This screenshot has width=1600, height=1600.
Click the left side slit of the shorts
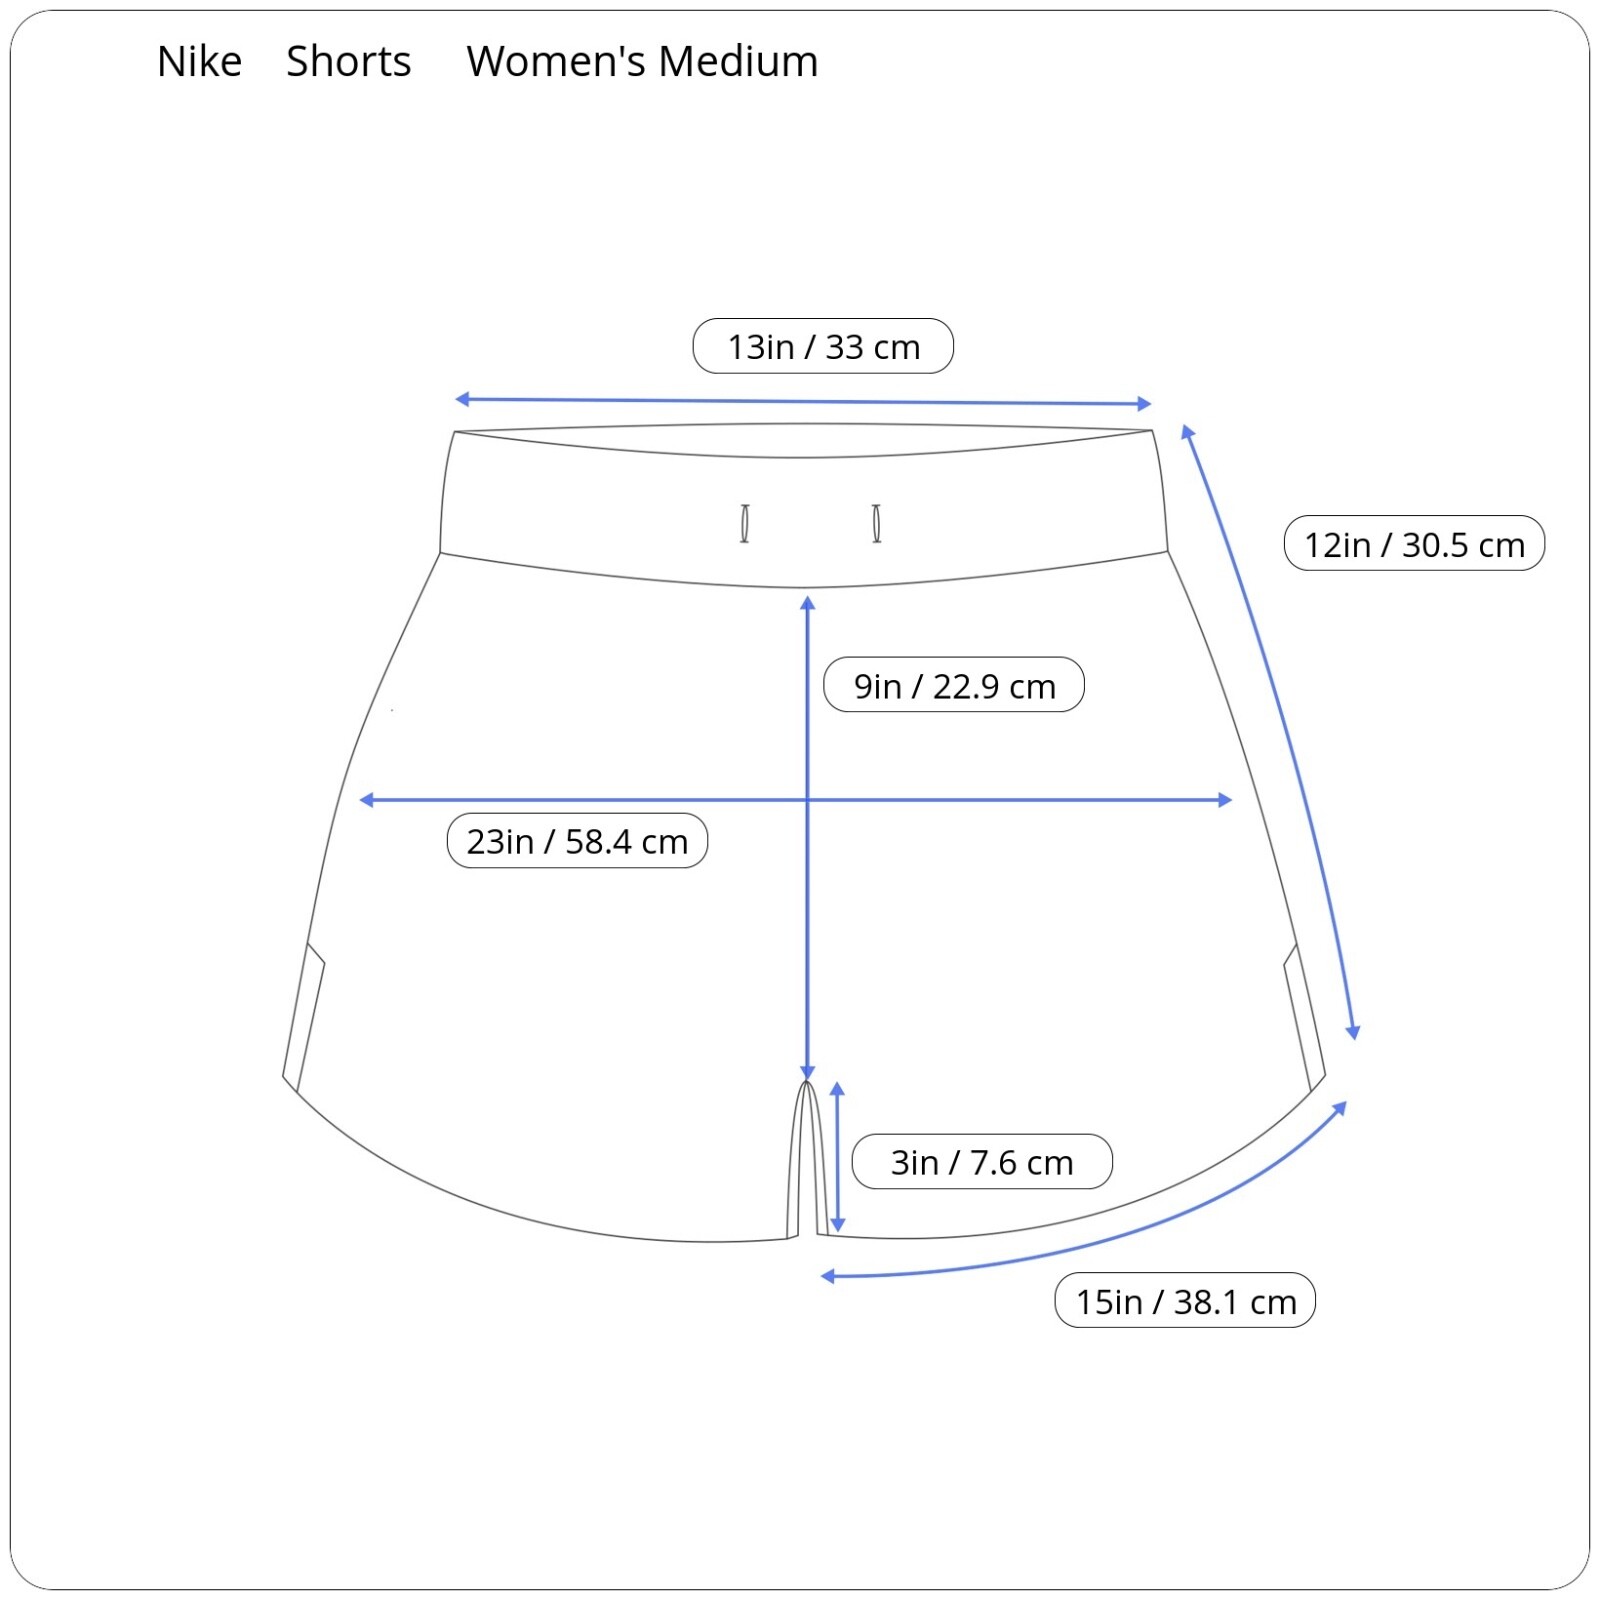coord(303,1017)
